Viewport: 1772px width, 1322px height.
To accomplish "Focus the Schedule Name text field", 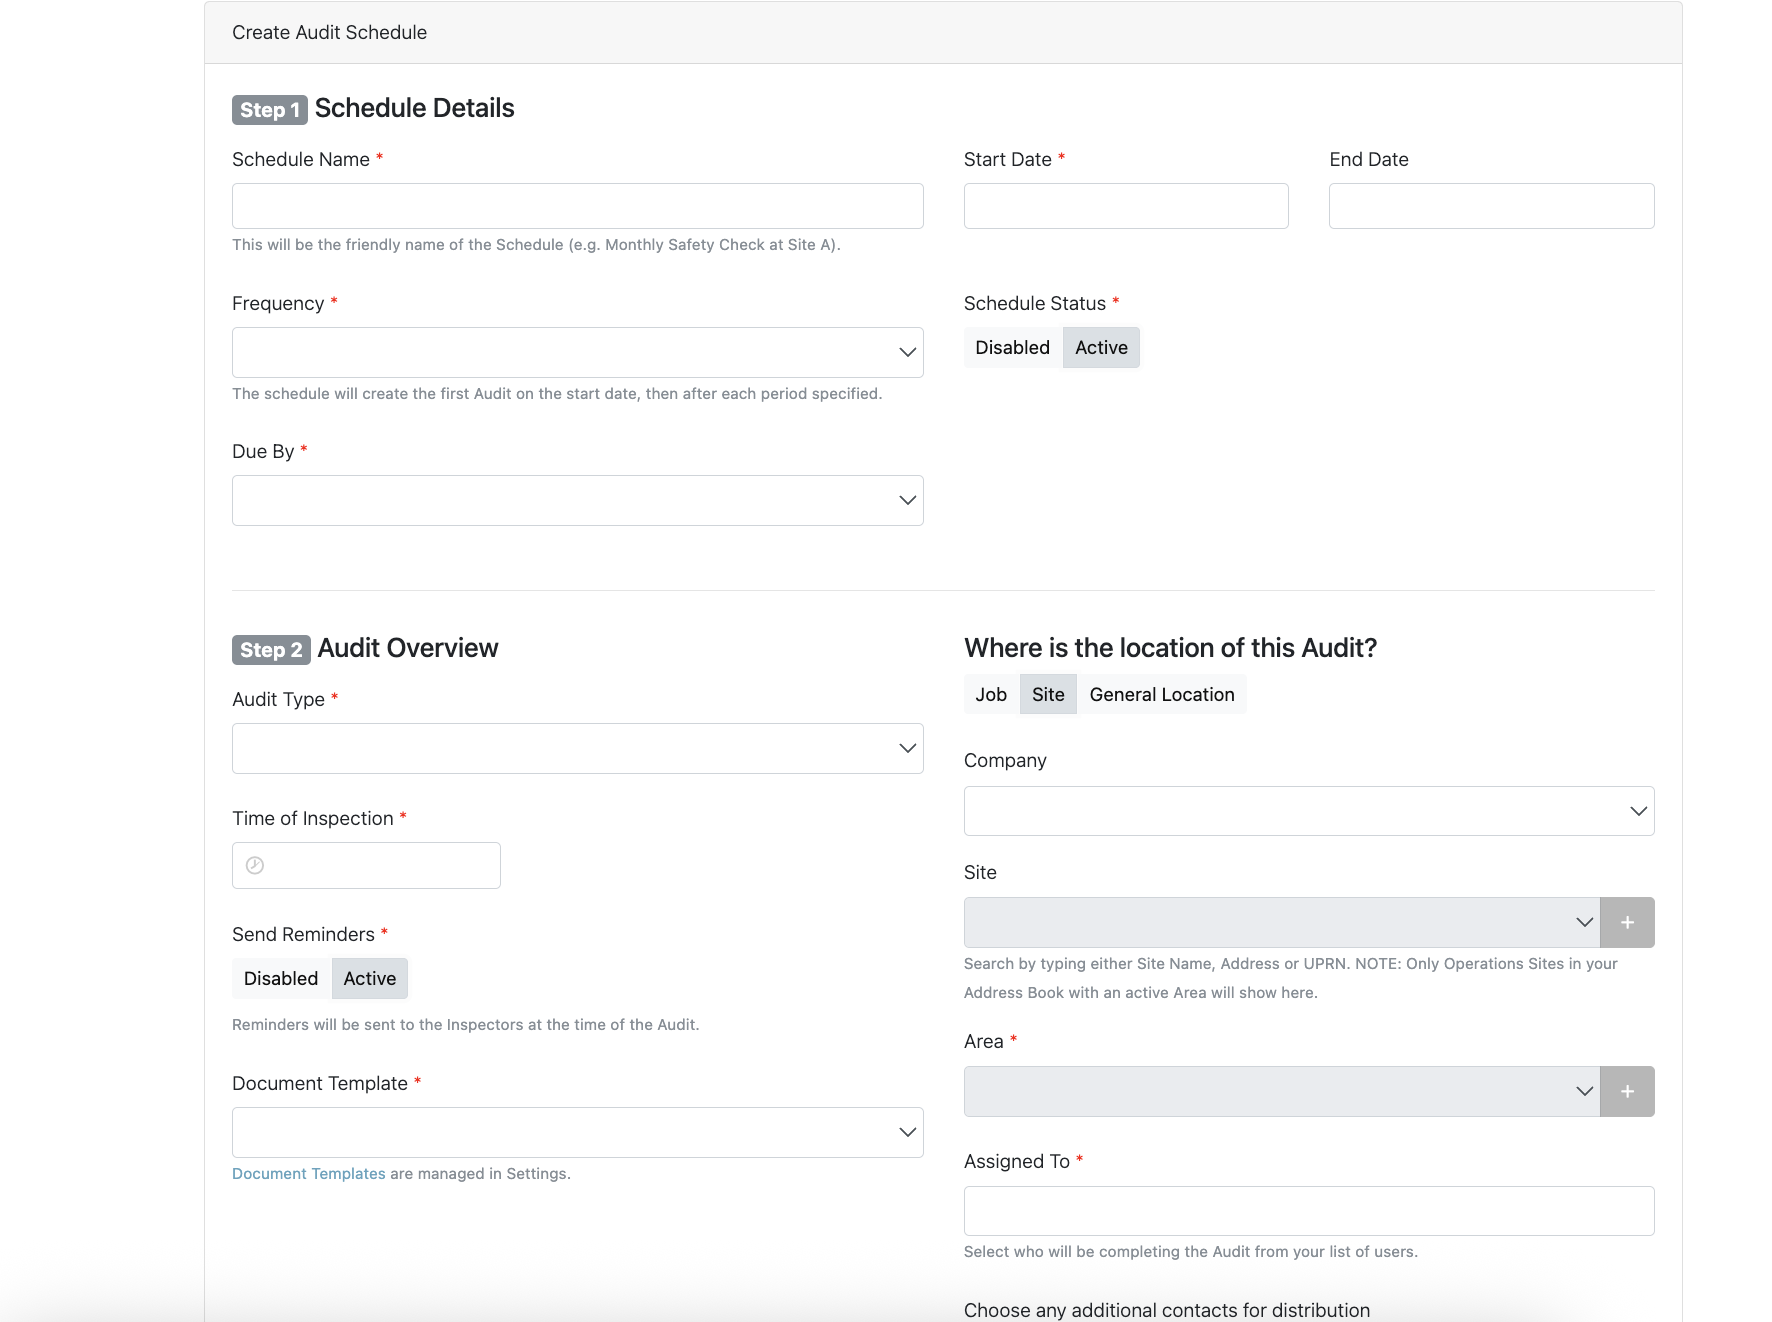I will [577, 206].
